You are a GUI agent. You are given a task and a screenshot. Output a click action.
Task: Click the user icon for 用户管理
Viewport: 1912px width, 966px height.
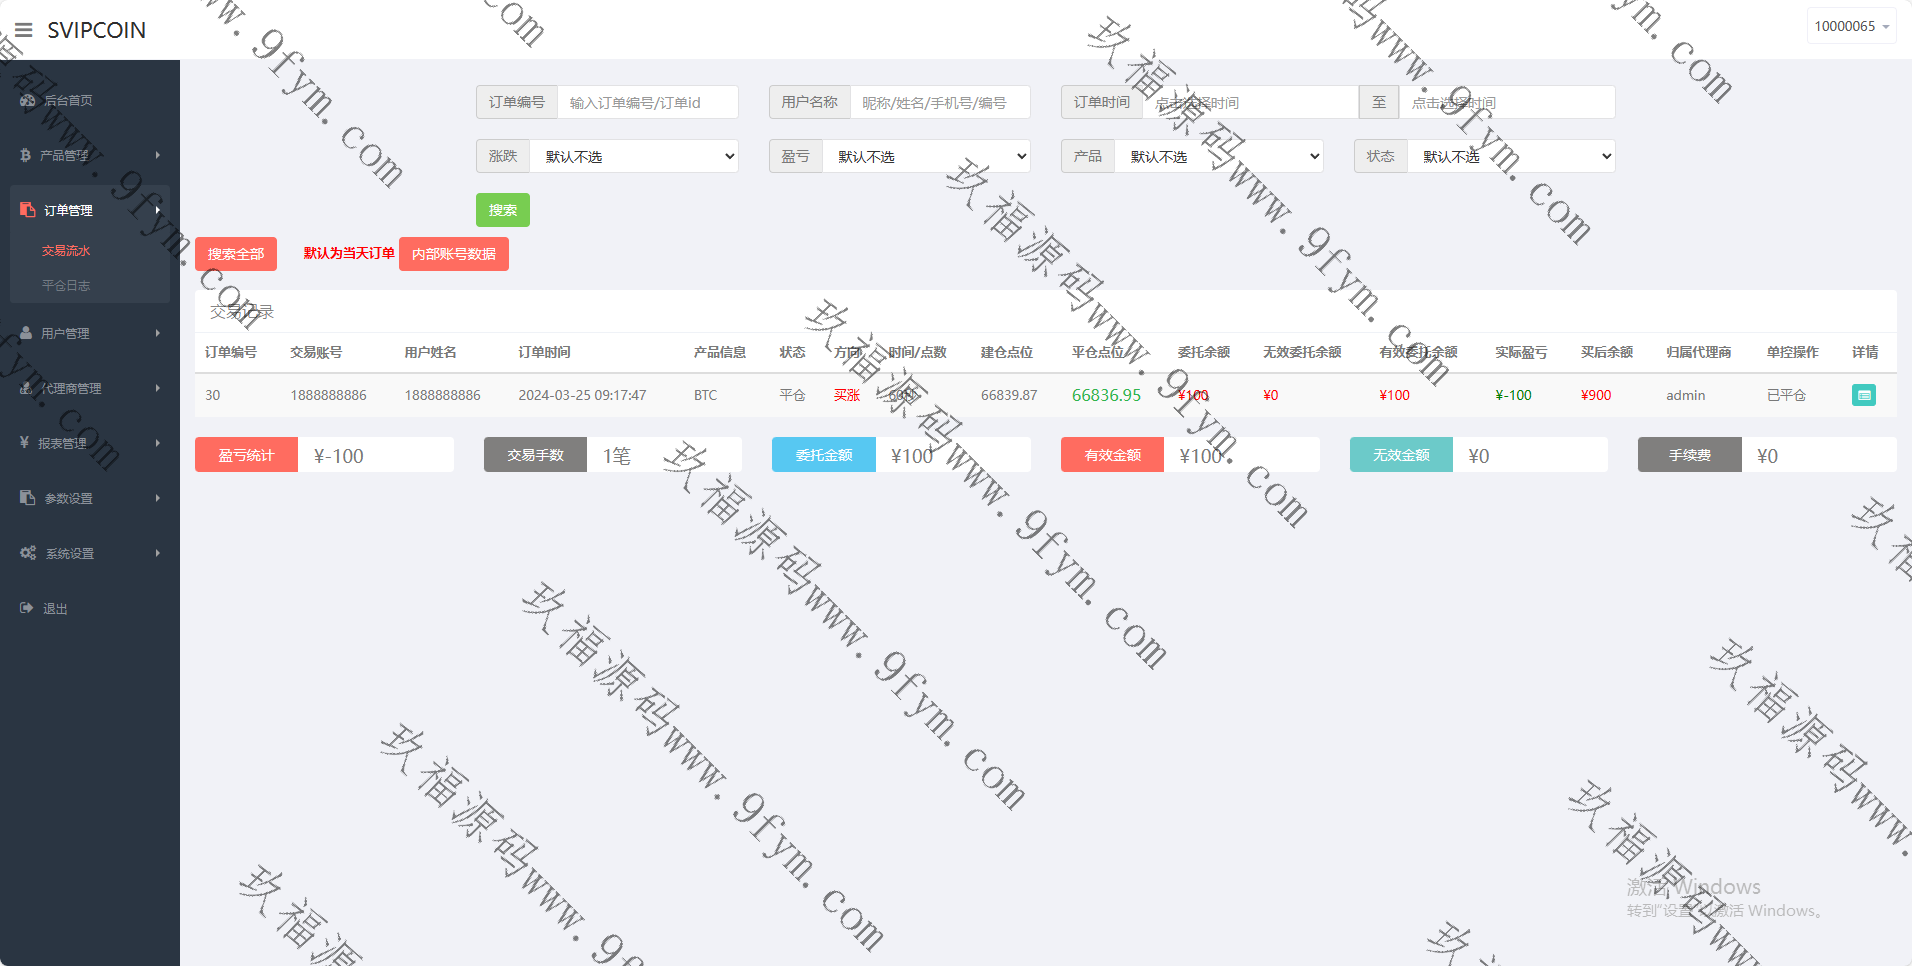(x=26, y=333)
